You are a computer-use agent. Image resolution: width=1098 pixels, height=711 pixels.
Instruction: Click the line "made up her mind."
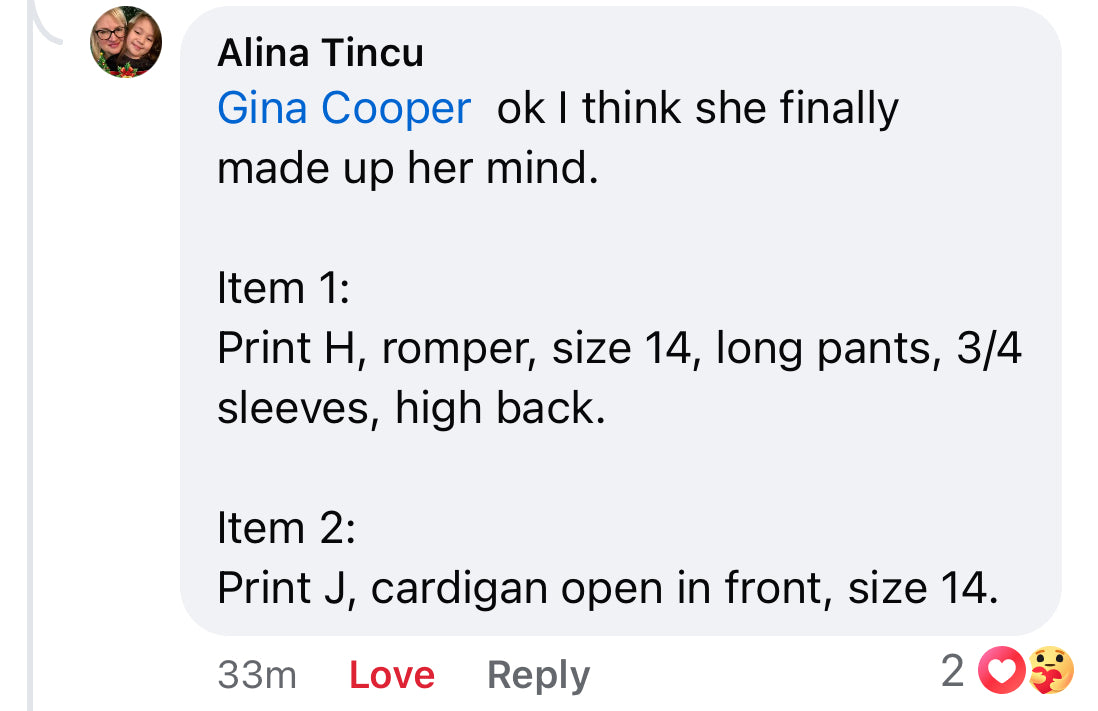407,169
